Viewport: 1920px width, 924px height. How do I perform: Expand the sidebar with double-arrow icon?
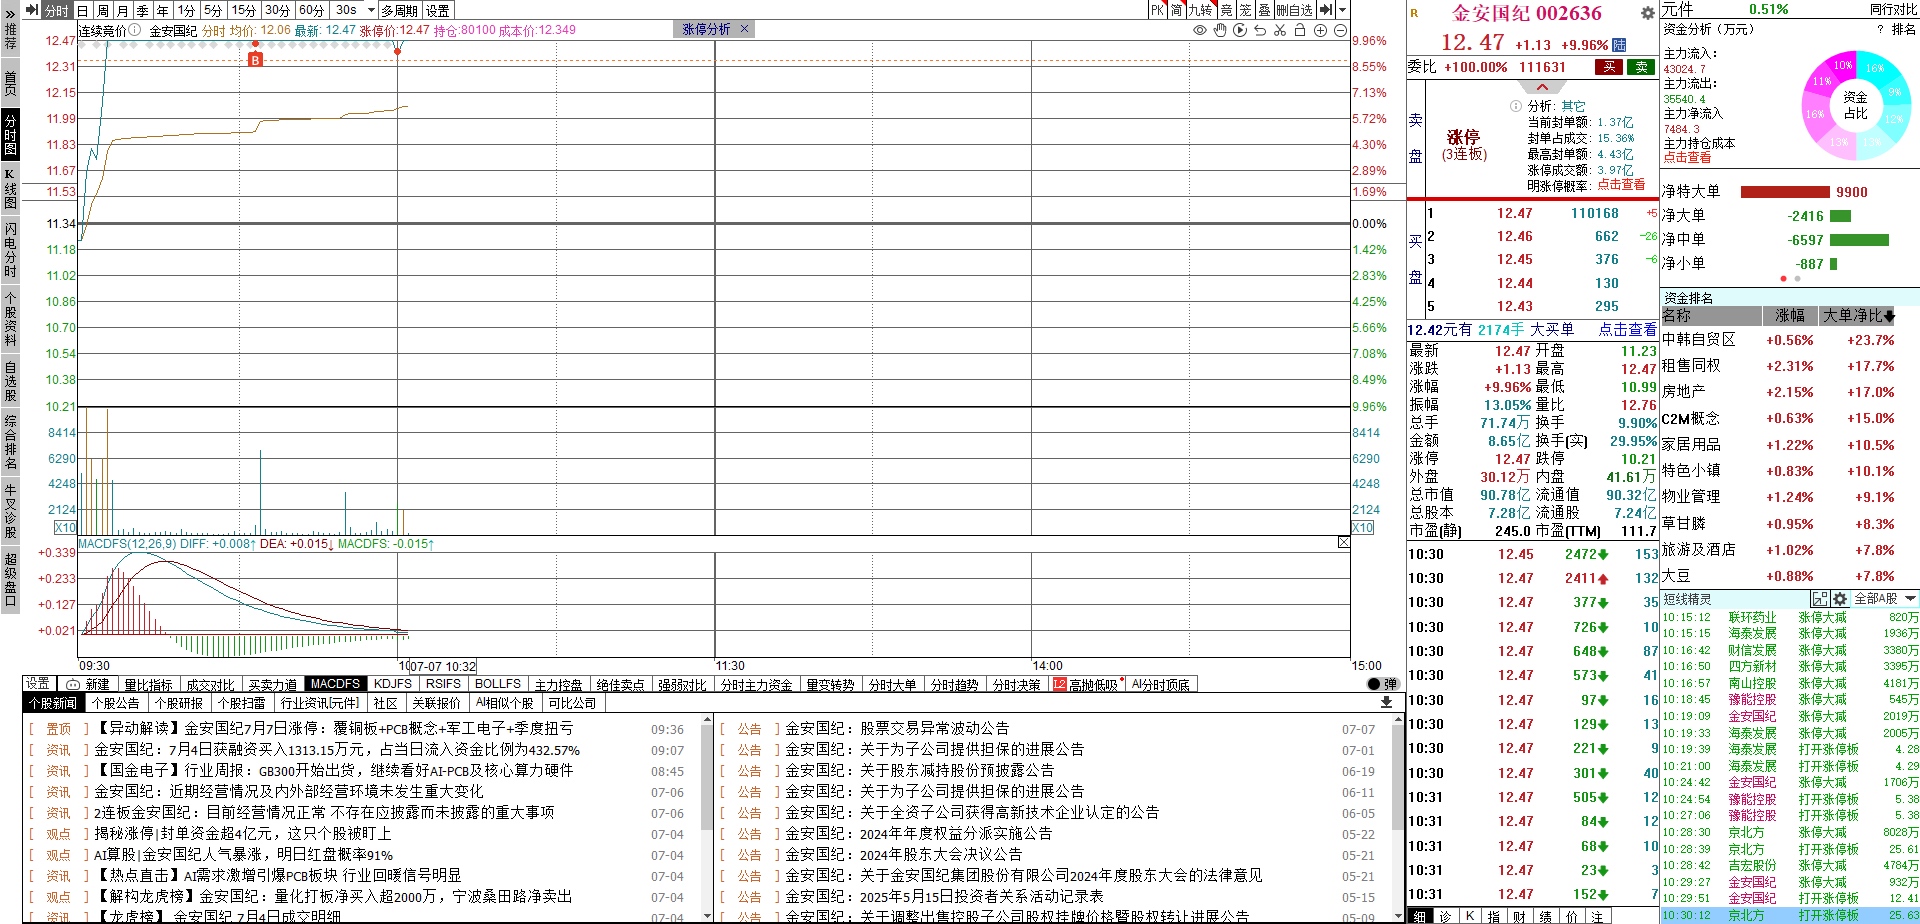(10, 14)
